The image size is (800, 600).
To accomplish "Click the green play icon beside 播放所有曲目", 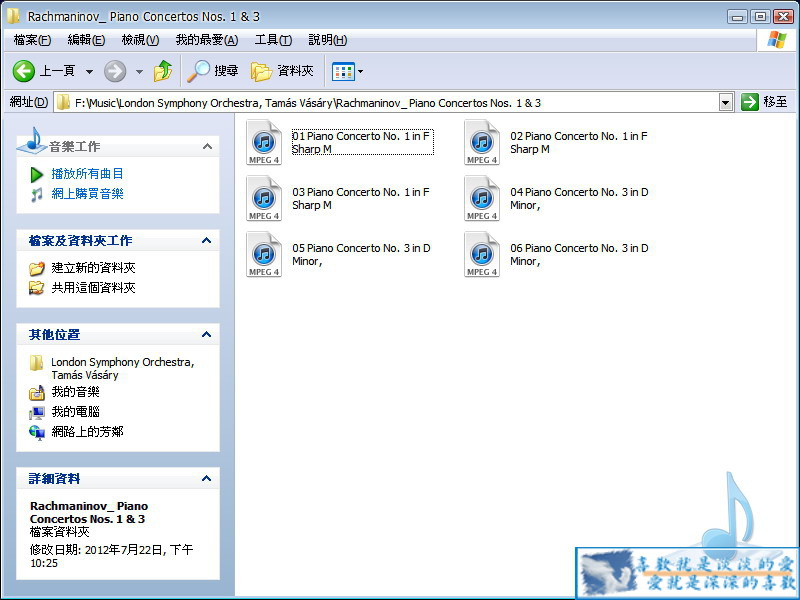I will (37, 174).
